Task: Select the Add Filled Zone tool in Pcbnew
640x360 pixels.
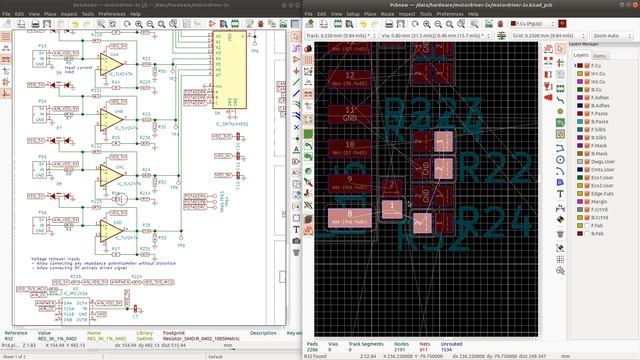Action: (x=560, y=122)
